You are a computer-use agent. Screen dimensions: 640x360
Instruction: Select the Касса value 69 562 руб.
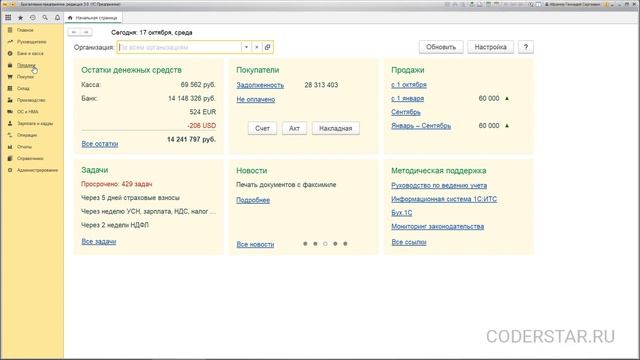(x=198, y=85)
